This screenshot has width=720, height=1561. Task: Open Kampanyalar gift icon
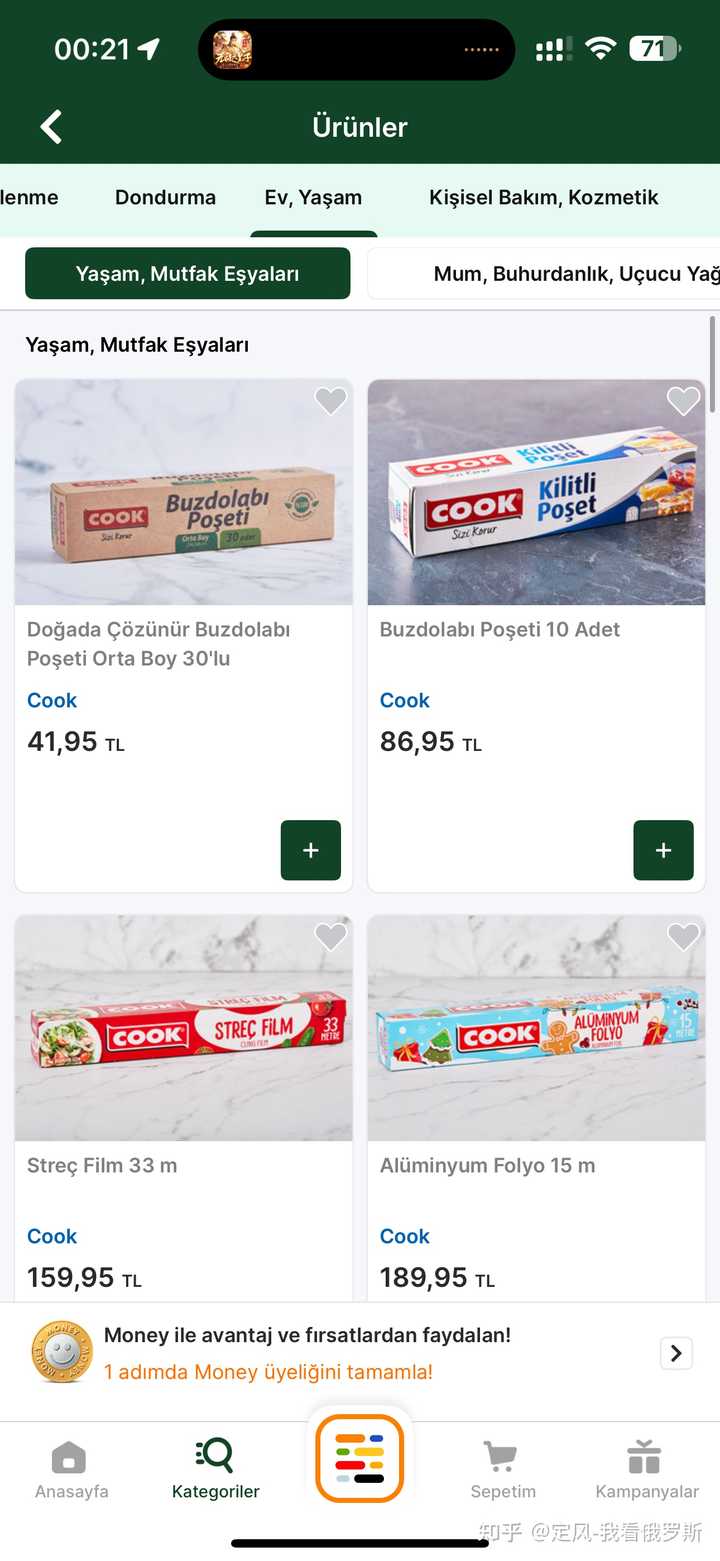[x=646, y=1458]
